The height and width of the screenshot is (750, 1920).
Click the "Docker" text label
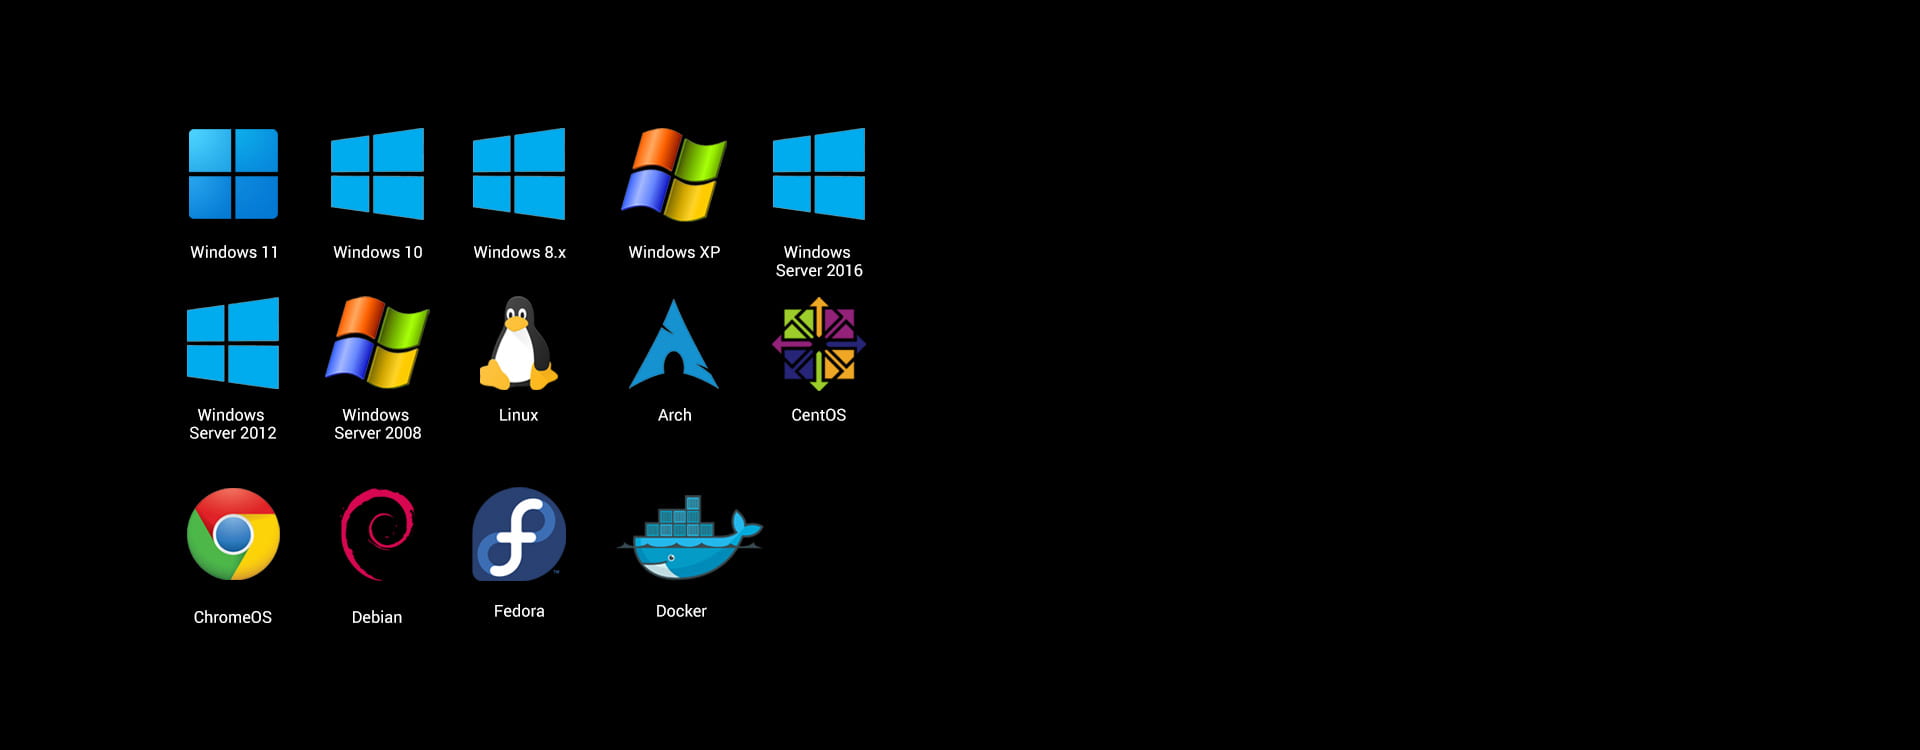681,611
